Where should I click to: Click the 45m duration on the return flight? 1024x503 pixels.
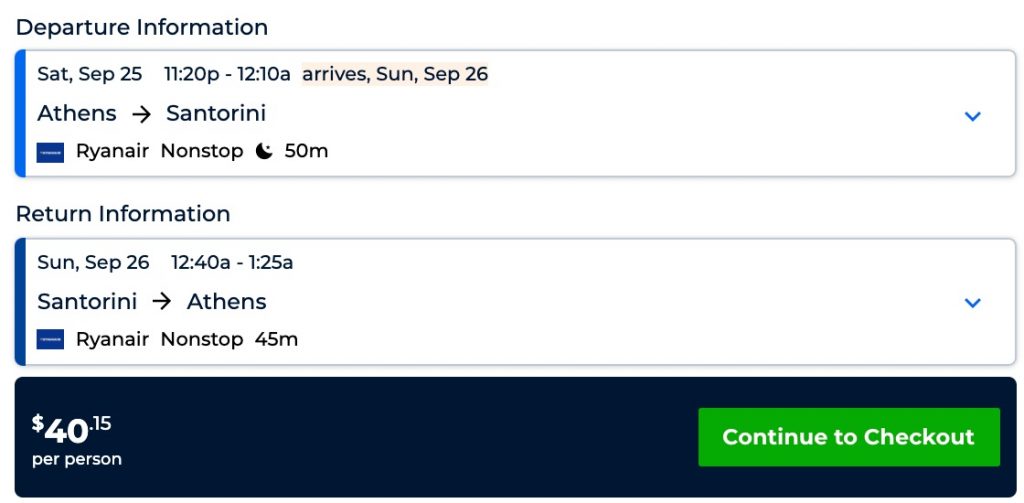tap(276, 340)
